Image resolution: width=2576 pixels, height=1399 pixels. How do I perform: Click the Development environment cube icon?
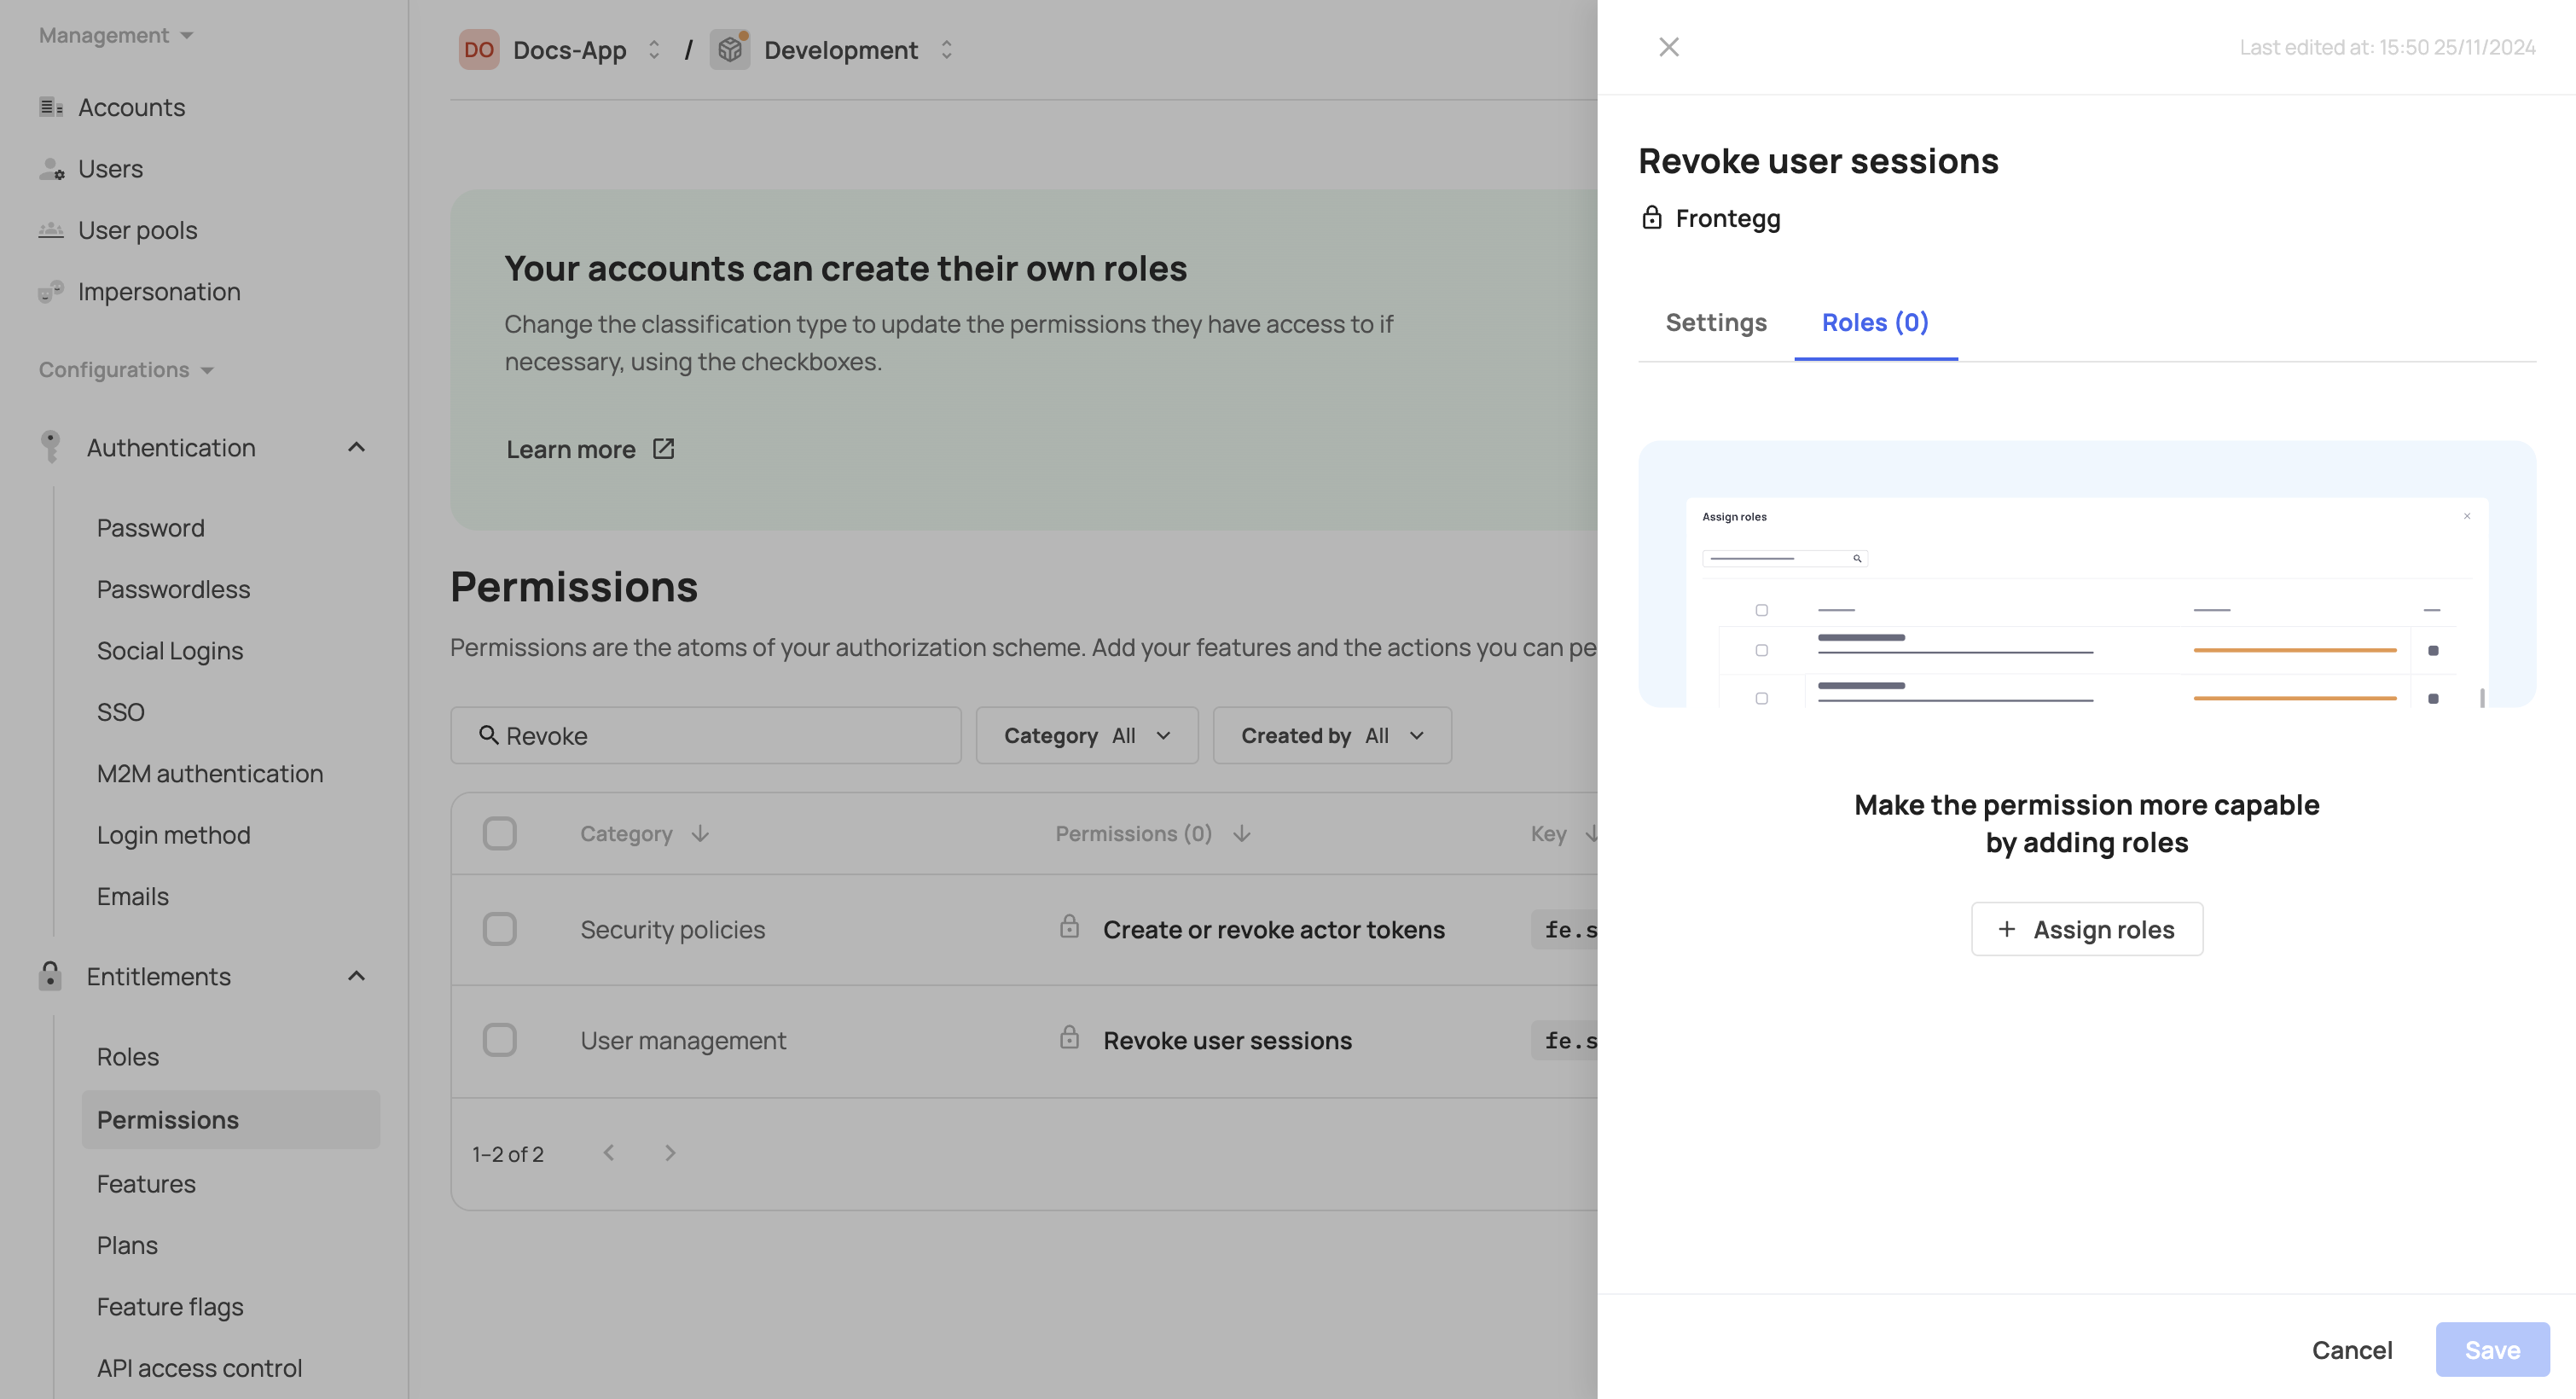click(x=730, y=49)
